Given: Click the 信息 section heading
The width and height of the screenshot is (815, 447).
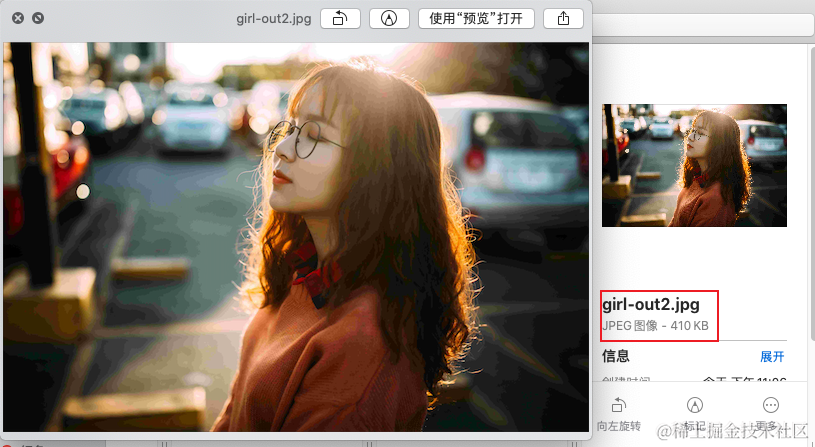Looking at the screenshot, I should [x=615, y=357].
